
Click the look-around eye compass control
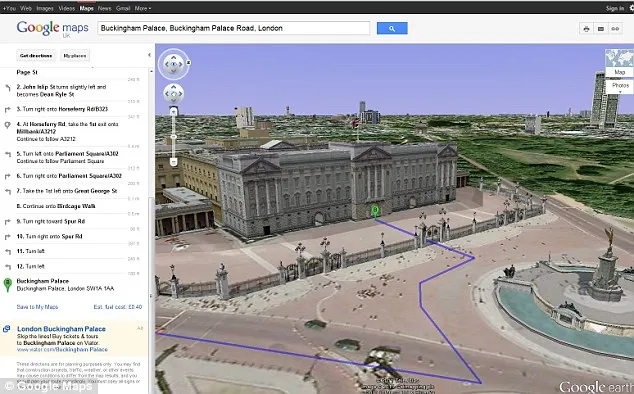[x=173, y=64]
